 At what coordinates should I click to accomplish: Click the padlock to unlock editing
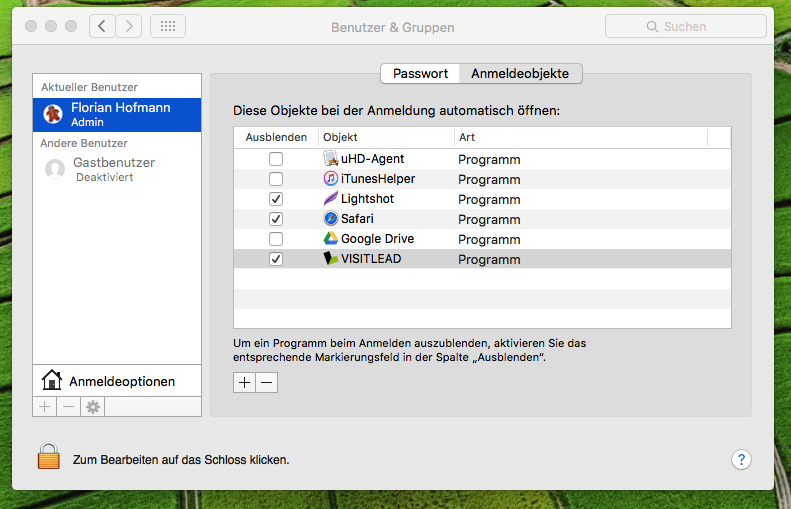coord(49,456)
